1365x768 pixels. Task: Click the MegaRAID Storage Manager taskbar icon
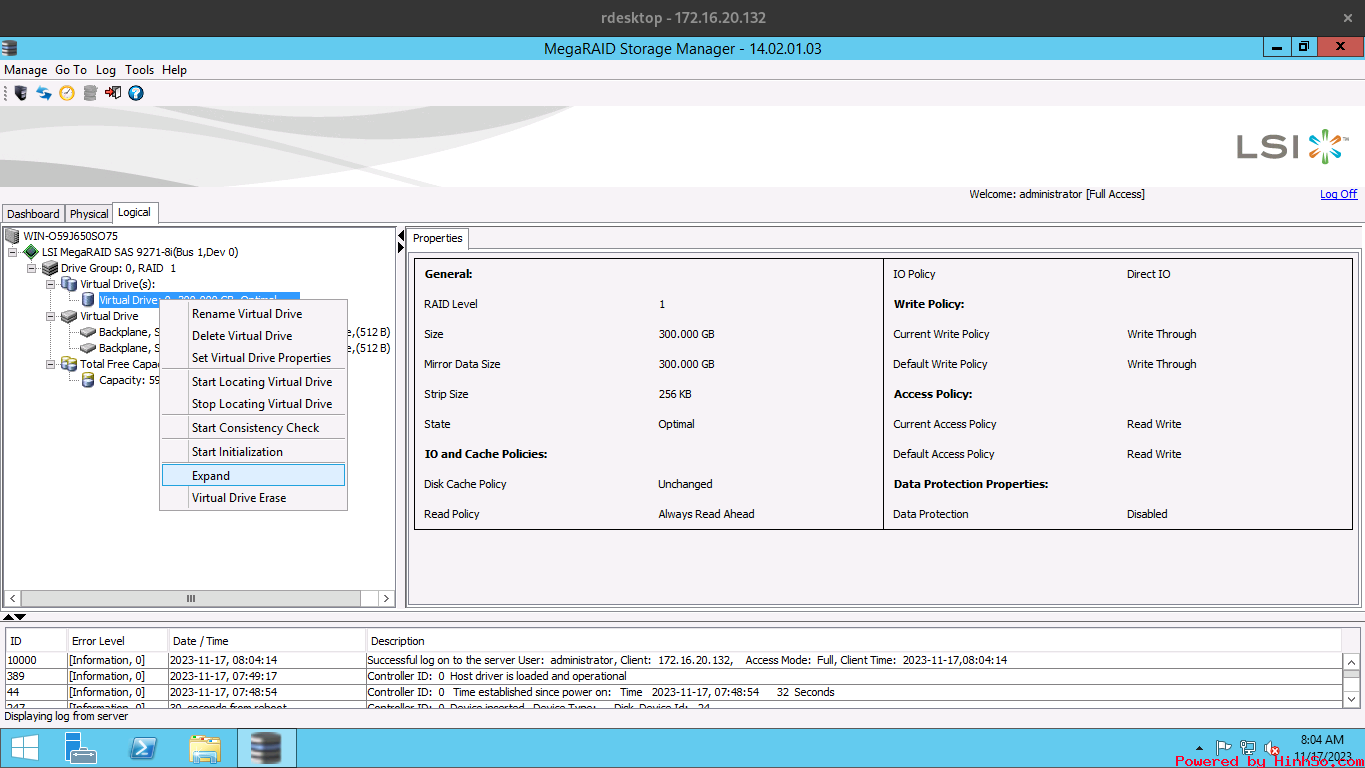click(266, 748)
